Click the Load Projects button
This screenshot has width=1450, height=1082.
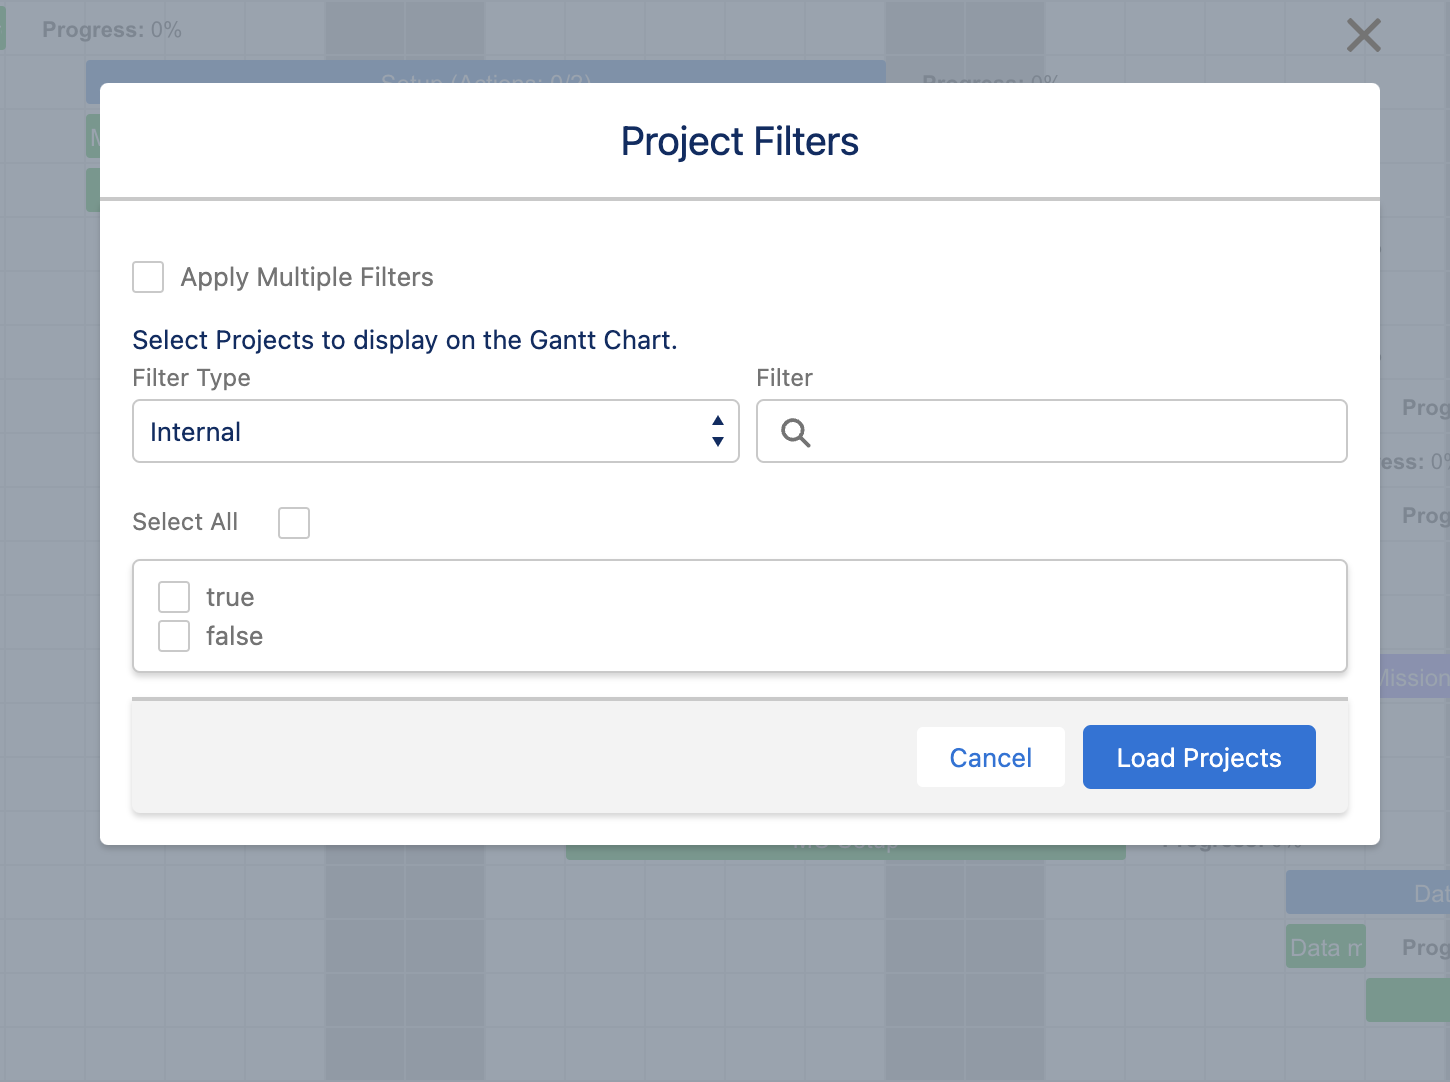(x=1198, y=757)
